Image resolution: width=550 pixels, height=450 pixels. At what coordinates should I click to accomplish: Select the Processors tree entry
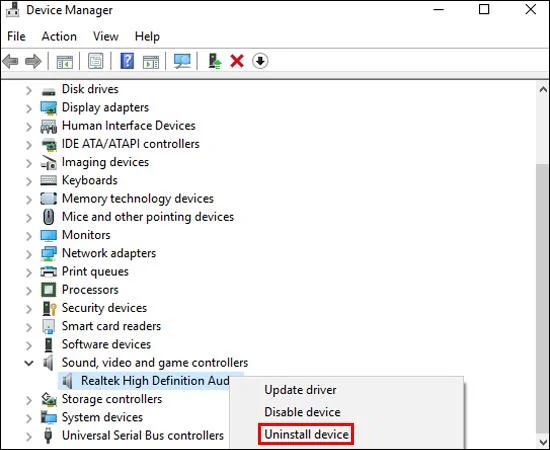click(x=90, y=290)
